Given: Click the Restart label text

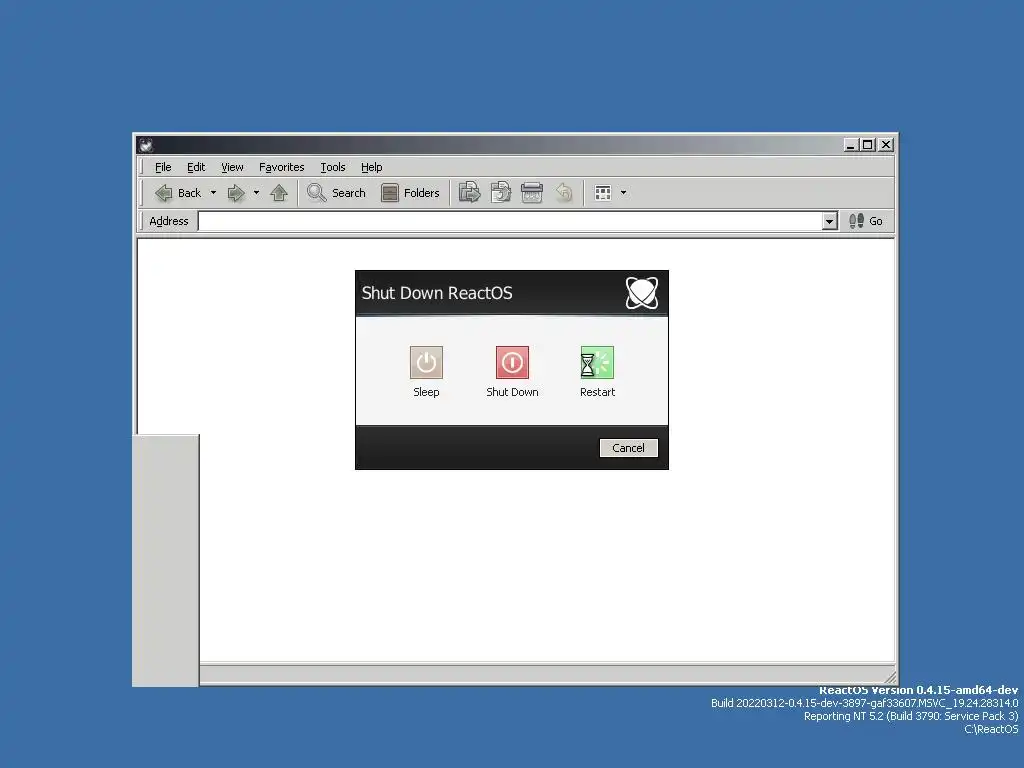Looking at the screenshot, I should (x=597, y=392).
